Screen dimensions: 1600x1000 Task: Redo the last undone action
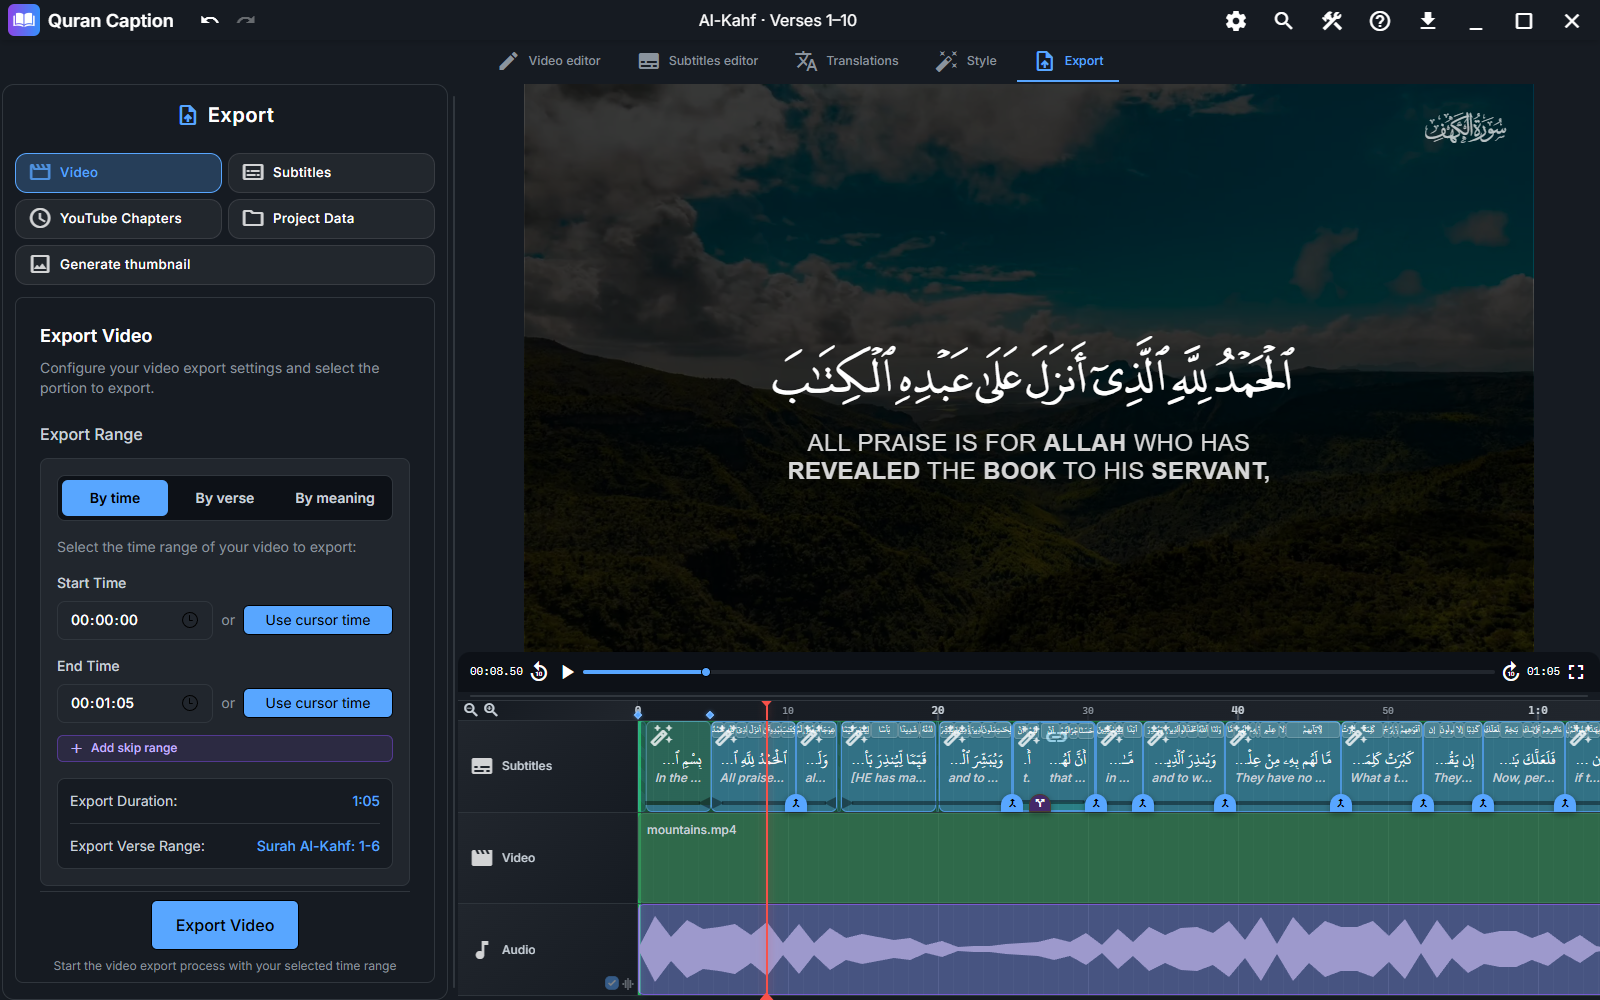246,20
